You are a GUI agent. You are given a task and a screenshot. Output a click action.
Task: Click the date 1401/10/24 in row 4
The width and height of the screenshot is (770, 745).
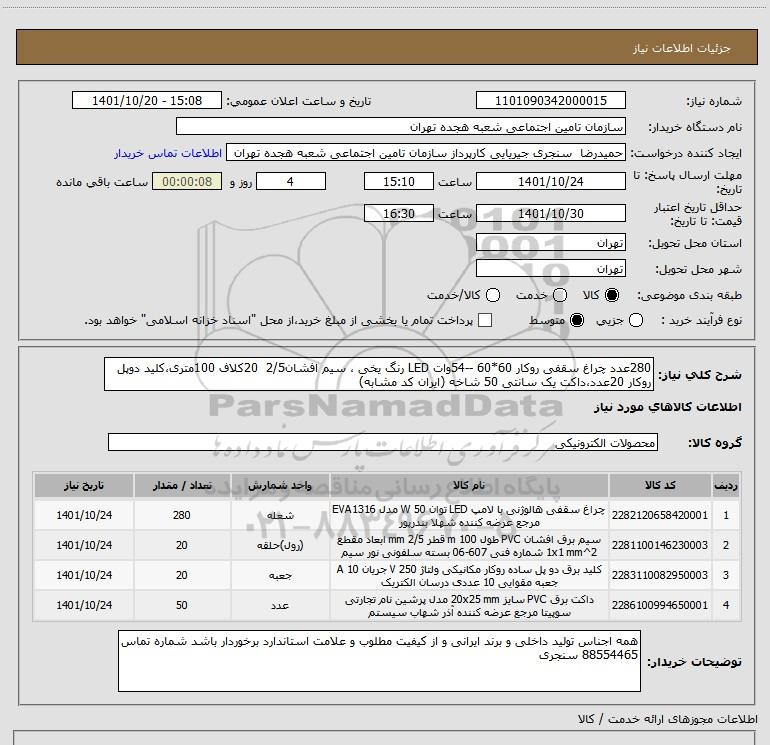[x=84, y=605]
